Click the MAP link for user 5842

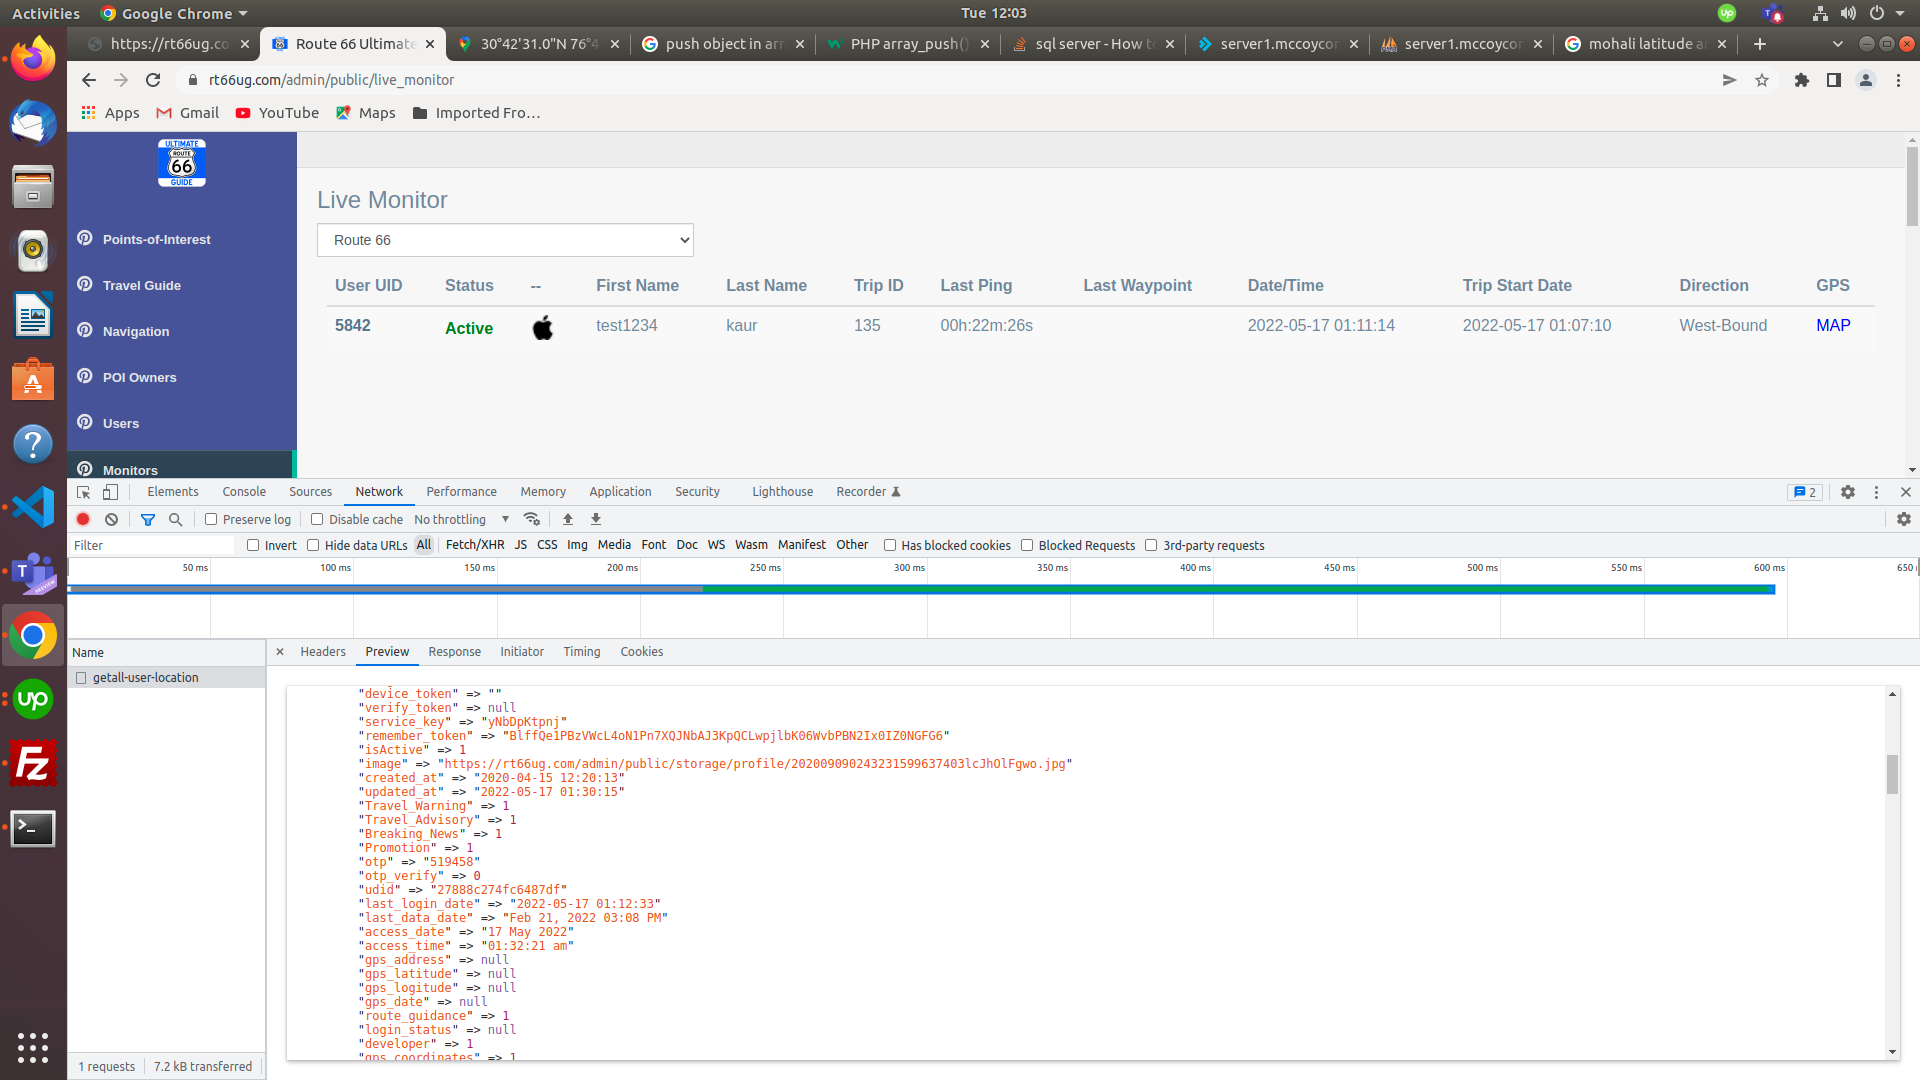click(1833, 325)
